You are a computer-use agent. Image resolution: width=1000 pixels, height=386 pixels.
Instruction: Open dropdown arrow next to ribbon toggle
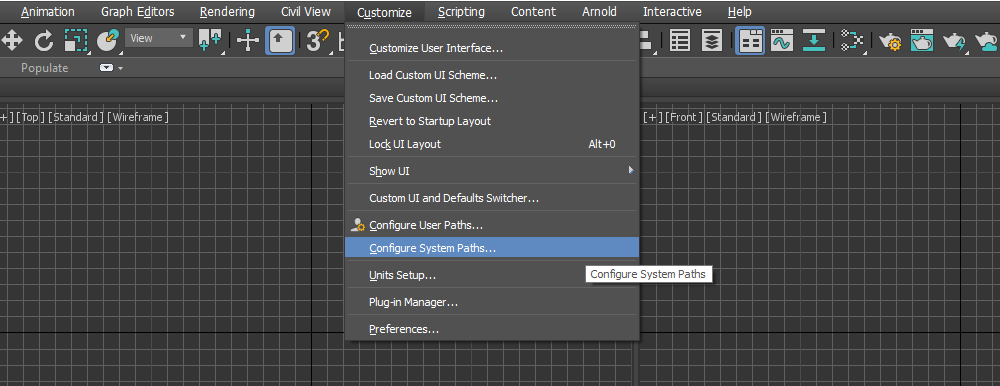pyautogui.click(x=121, y=68)
